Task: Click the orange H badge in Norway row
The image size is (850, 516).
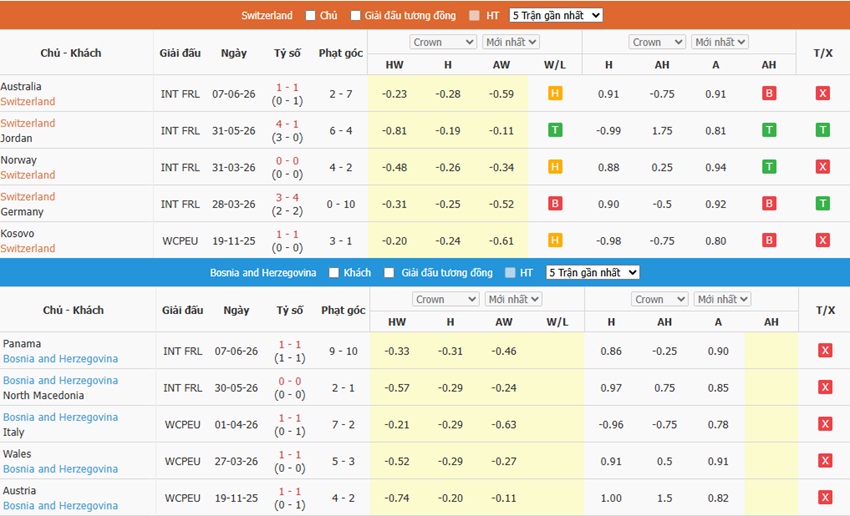Action: coord(555,167)
